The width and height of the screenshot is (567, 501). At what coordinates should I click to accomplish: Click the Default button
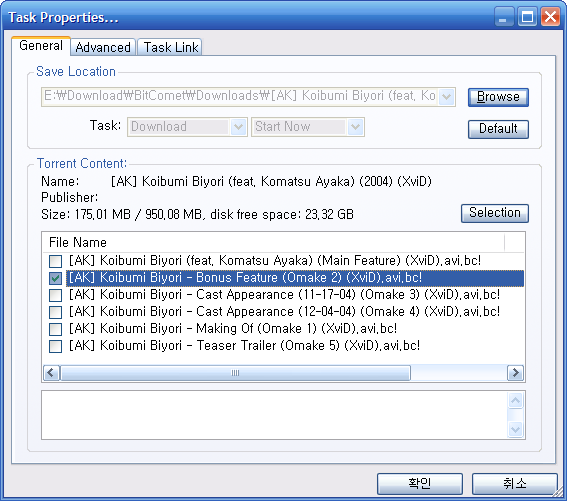[x=498, y=129]
